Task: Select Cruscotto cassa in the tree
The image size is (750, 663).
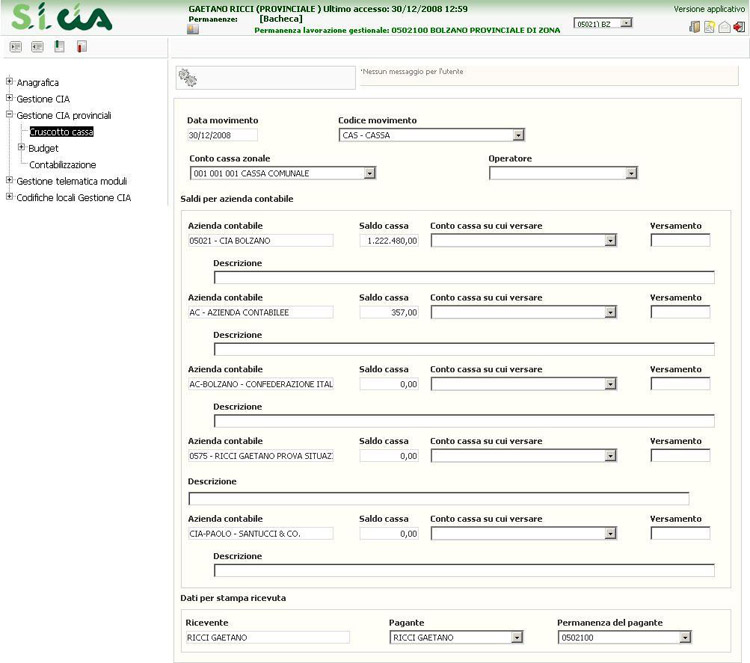Action: (x=62, y=132)
